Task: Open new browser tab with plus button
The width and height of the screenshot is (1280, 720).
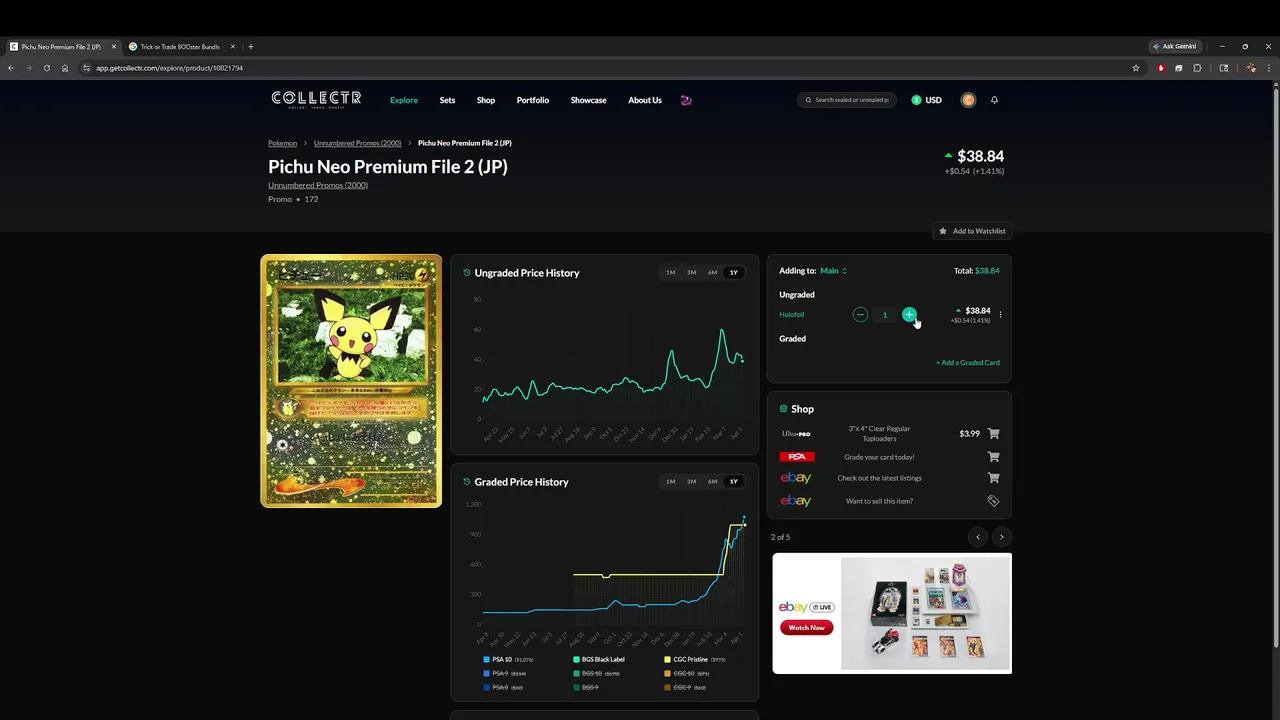Action: coord(251,47)
